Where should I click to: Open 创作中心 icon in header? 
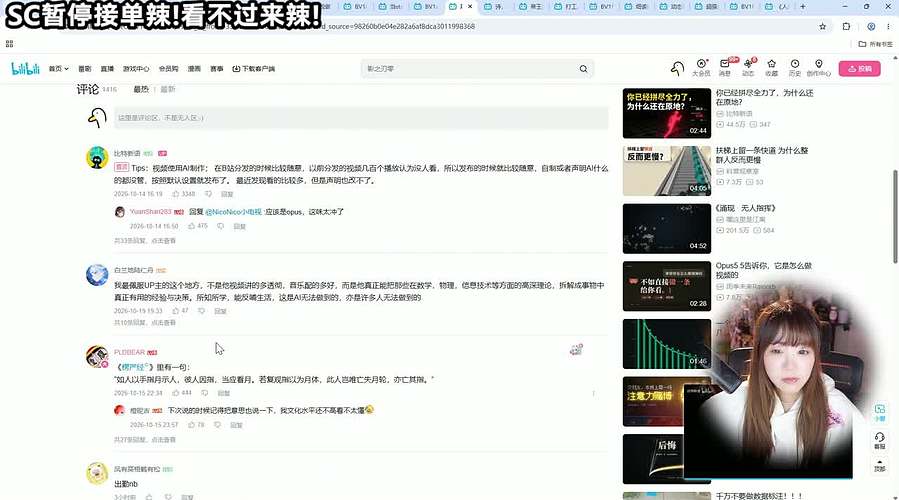(x=819, y=68)
